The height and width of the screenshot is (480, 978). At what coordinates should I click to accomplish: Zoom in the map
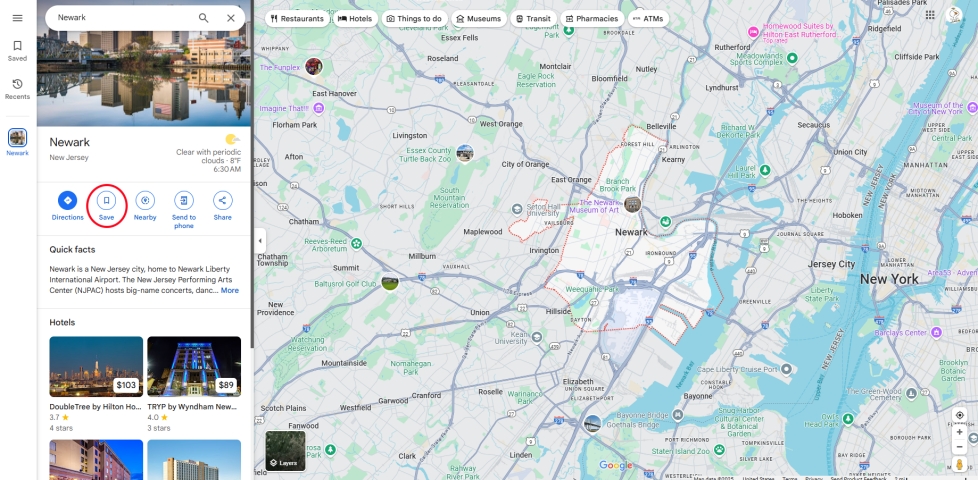point(959,432)
